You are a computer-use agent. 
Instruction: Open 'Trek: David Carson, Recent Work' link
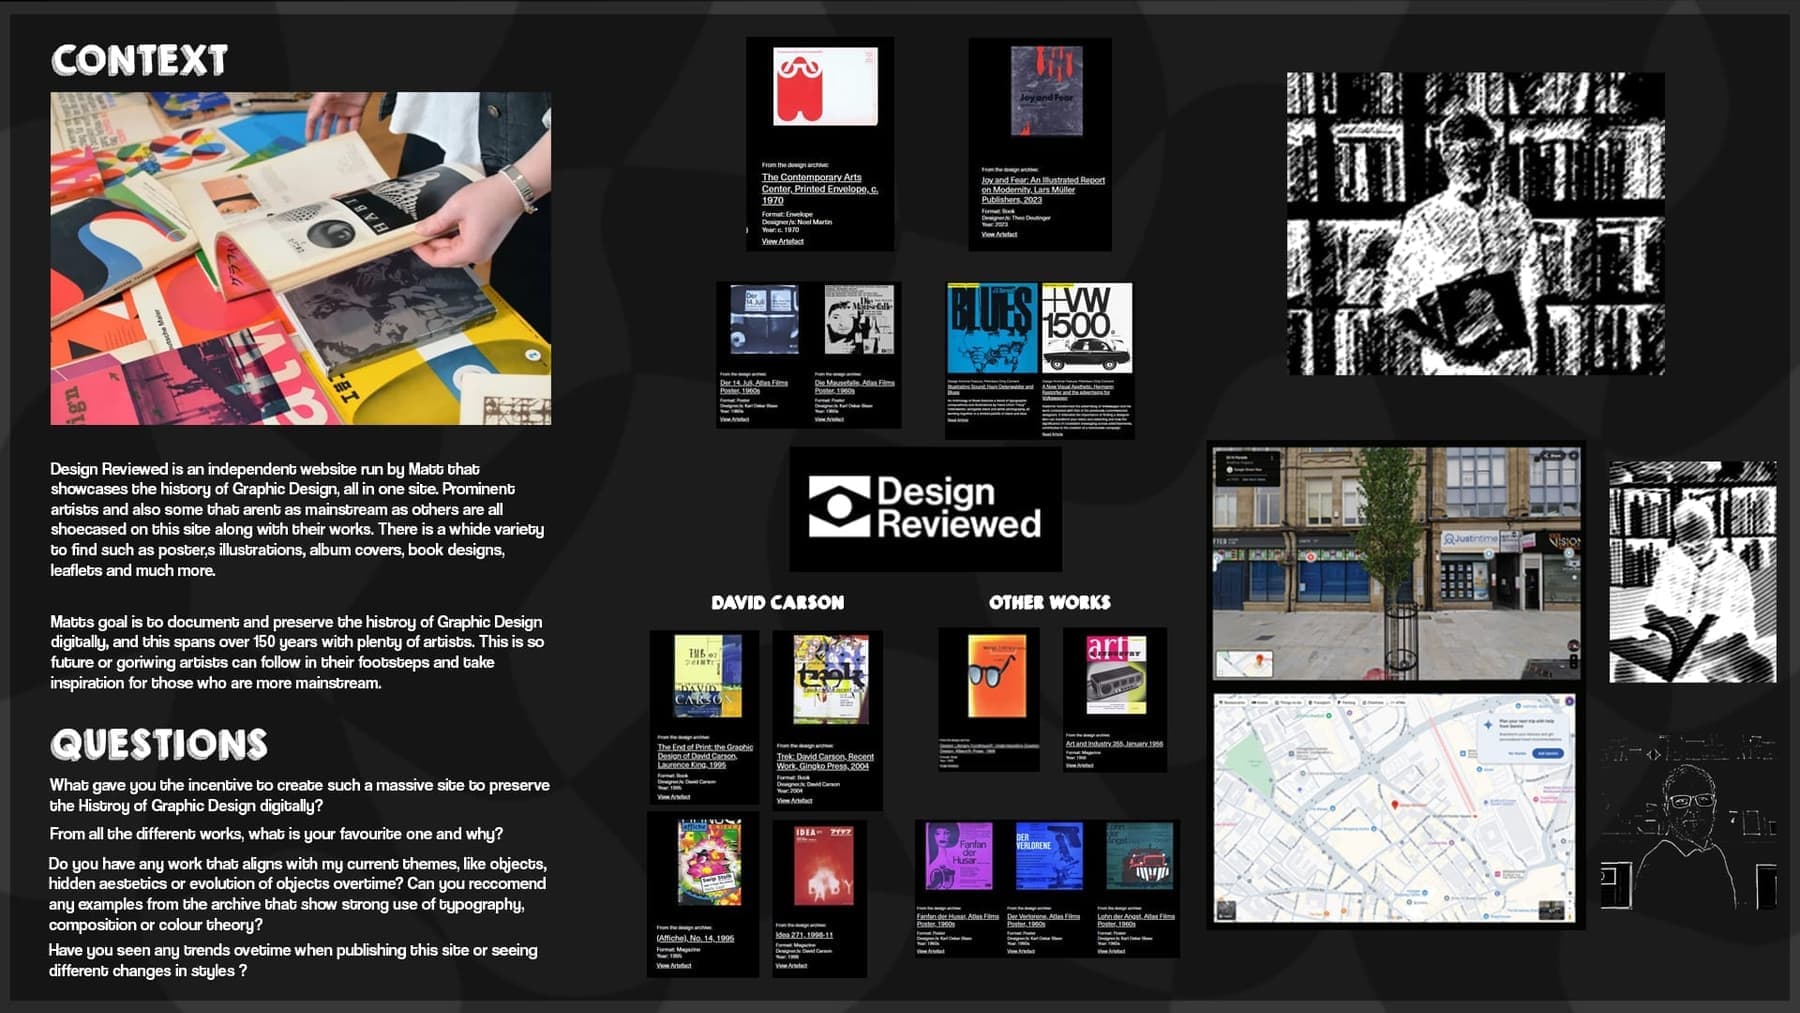(825, 761)
